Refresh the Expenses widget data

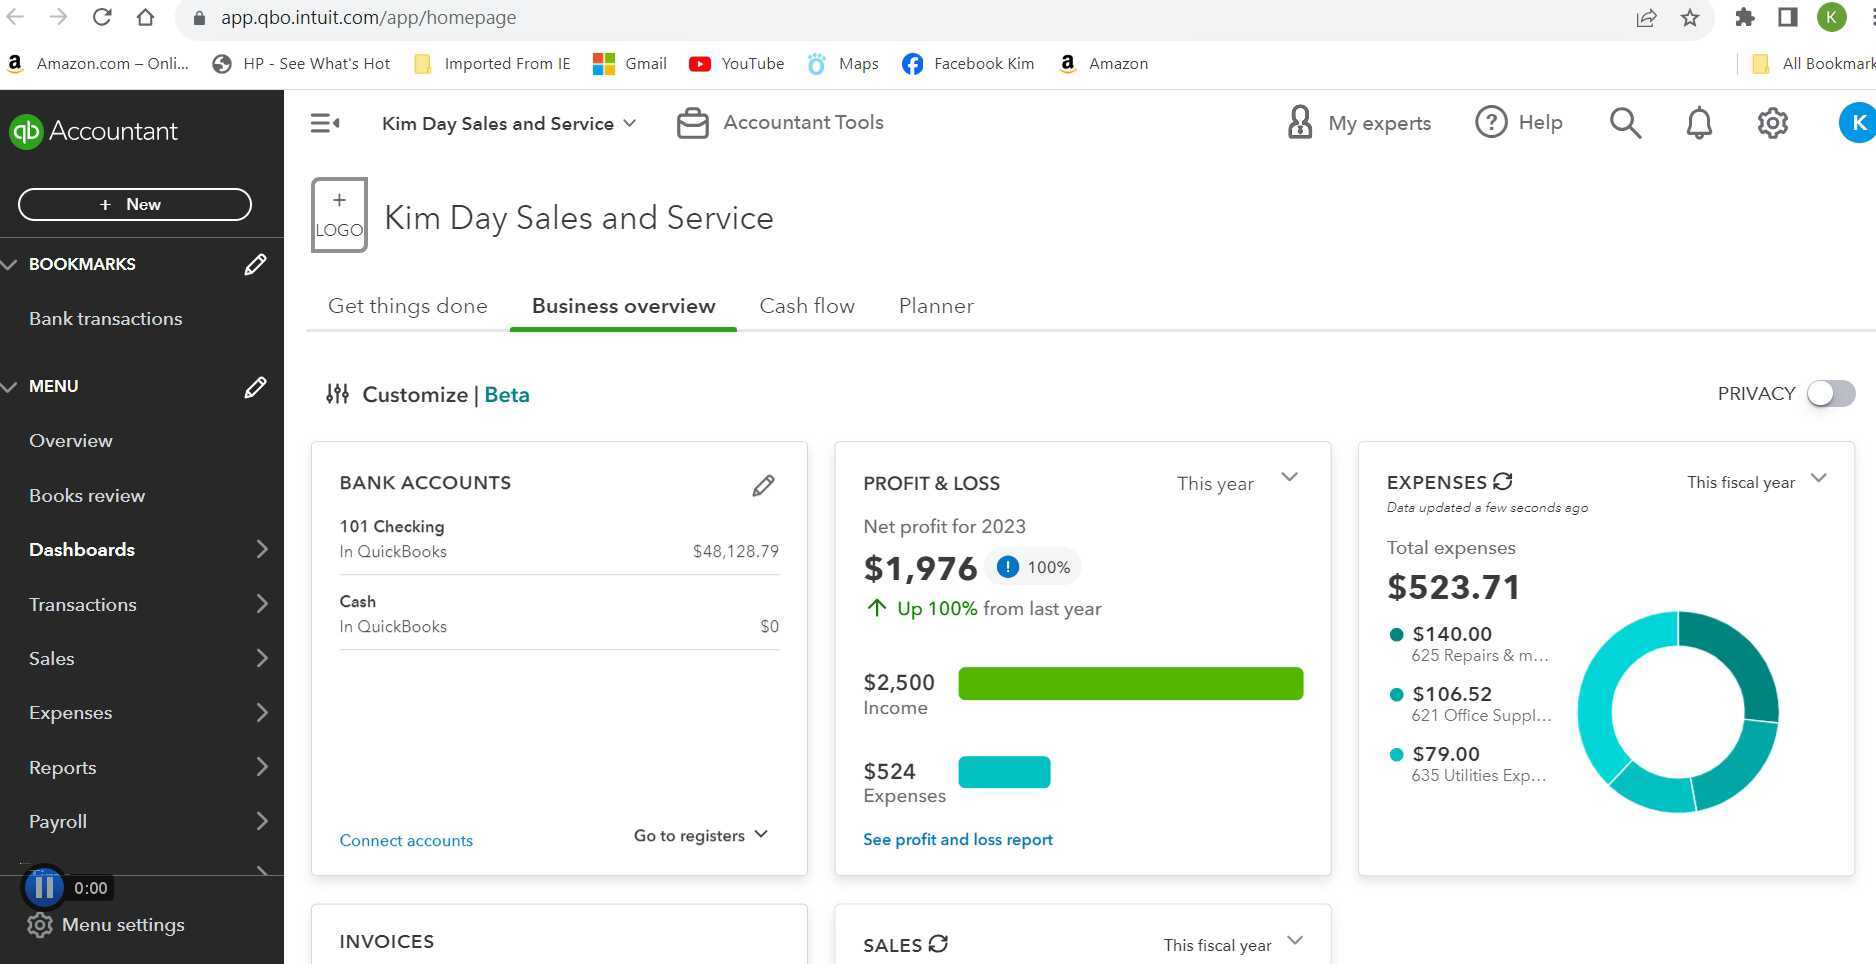coord(1502,481)
